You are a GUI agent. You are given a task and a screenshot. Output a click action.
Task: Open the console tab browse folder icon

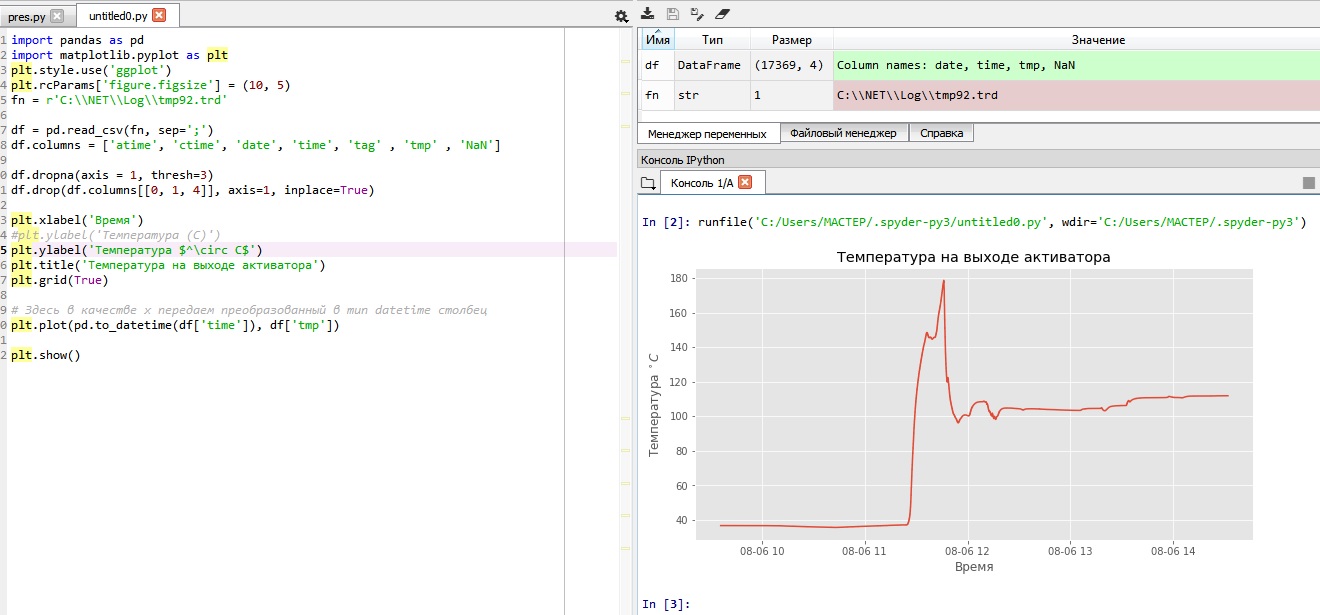click(648, 183)
